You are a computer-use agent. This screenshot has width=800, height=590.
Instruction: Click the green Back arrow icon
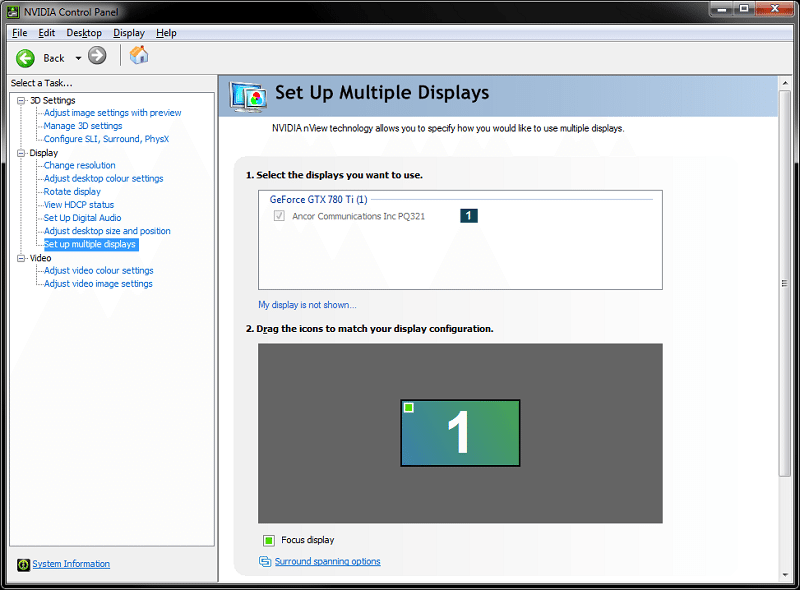(x=25, y=58)
